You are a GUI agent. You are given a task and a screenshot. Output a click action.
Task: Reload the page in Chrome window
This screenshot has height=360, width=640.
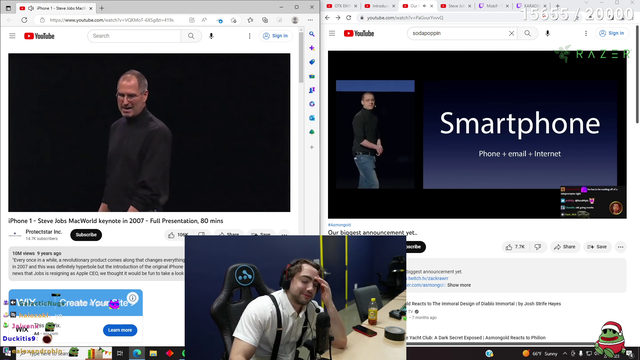[x=349, y=18]
